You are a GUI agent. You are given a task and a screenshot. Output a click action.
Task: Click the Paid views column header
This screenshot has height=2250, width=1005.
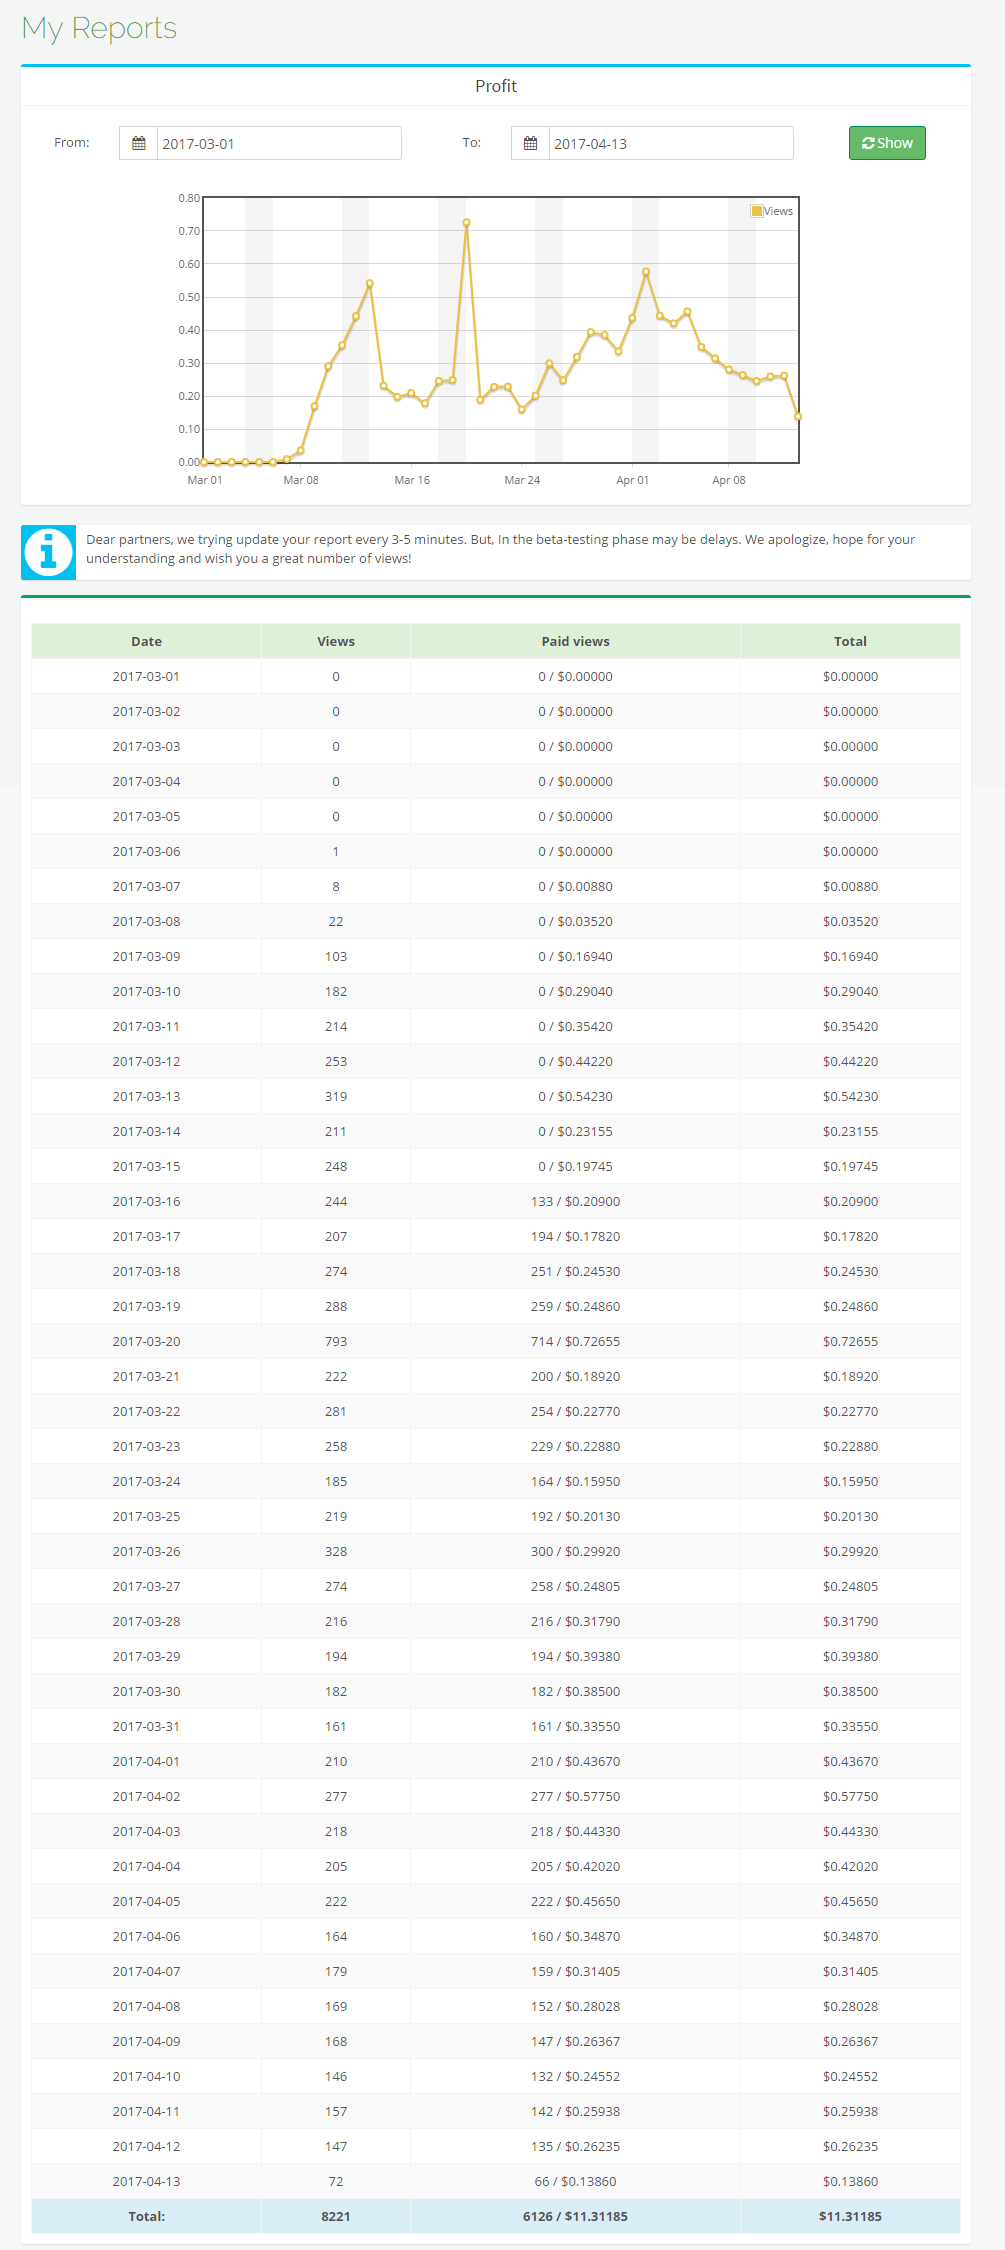tap(575, 641)
